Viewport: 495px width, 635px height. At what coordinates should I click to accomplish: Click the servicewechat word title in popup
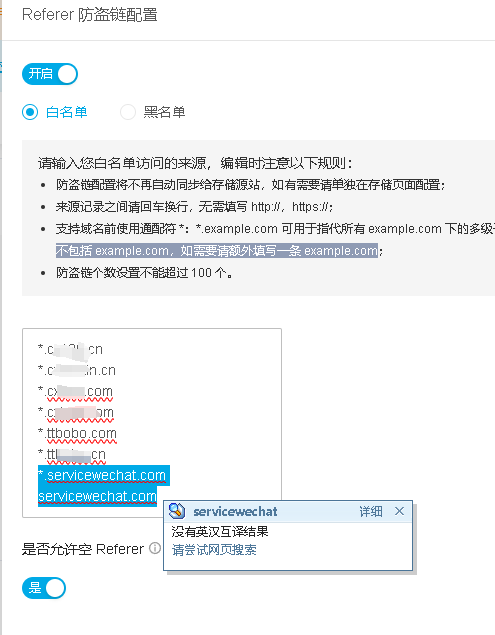pos(235,512)
